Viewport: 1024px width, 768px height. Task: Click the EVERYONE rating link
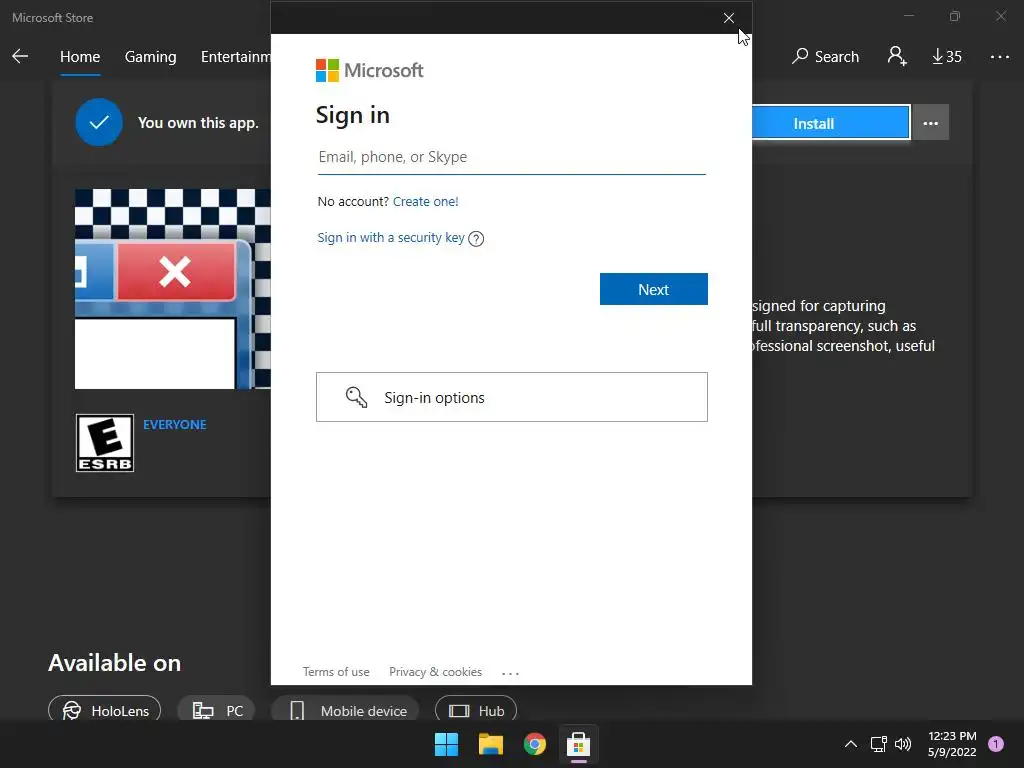tap(174, 424)
